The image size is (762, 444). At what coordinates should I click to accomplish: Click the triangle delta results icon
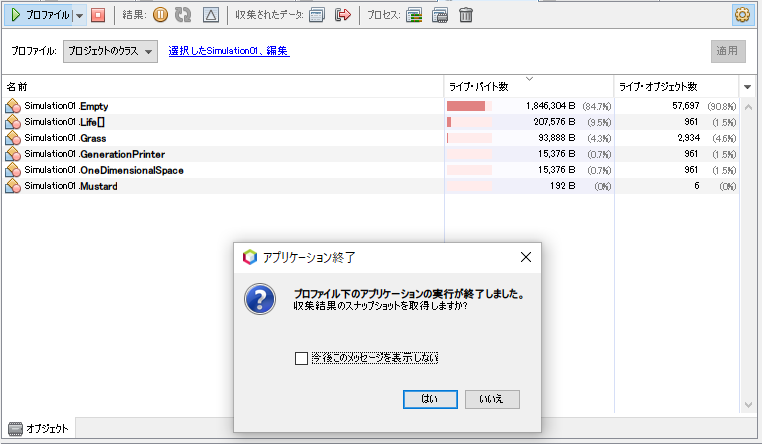pos(210,15)
